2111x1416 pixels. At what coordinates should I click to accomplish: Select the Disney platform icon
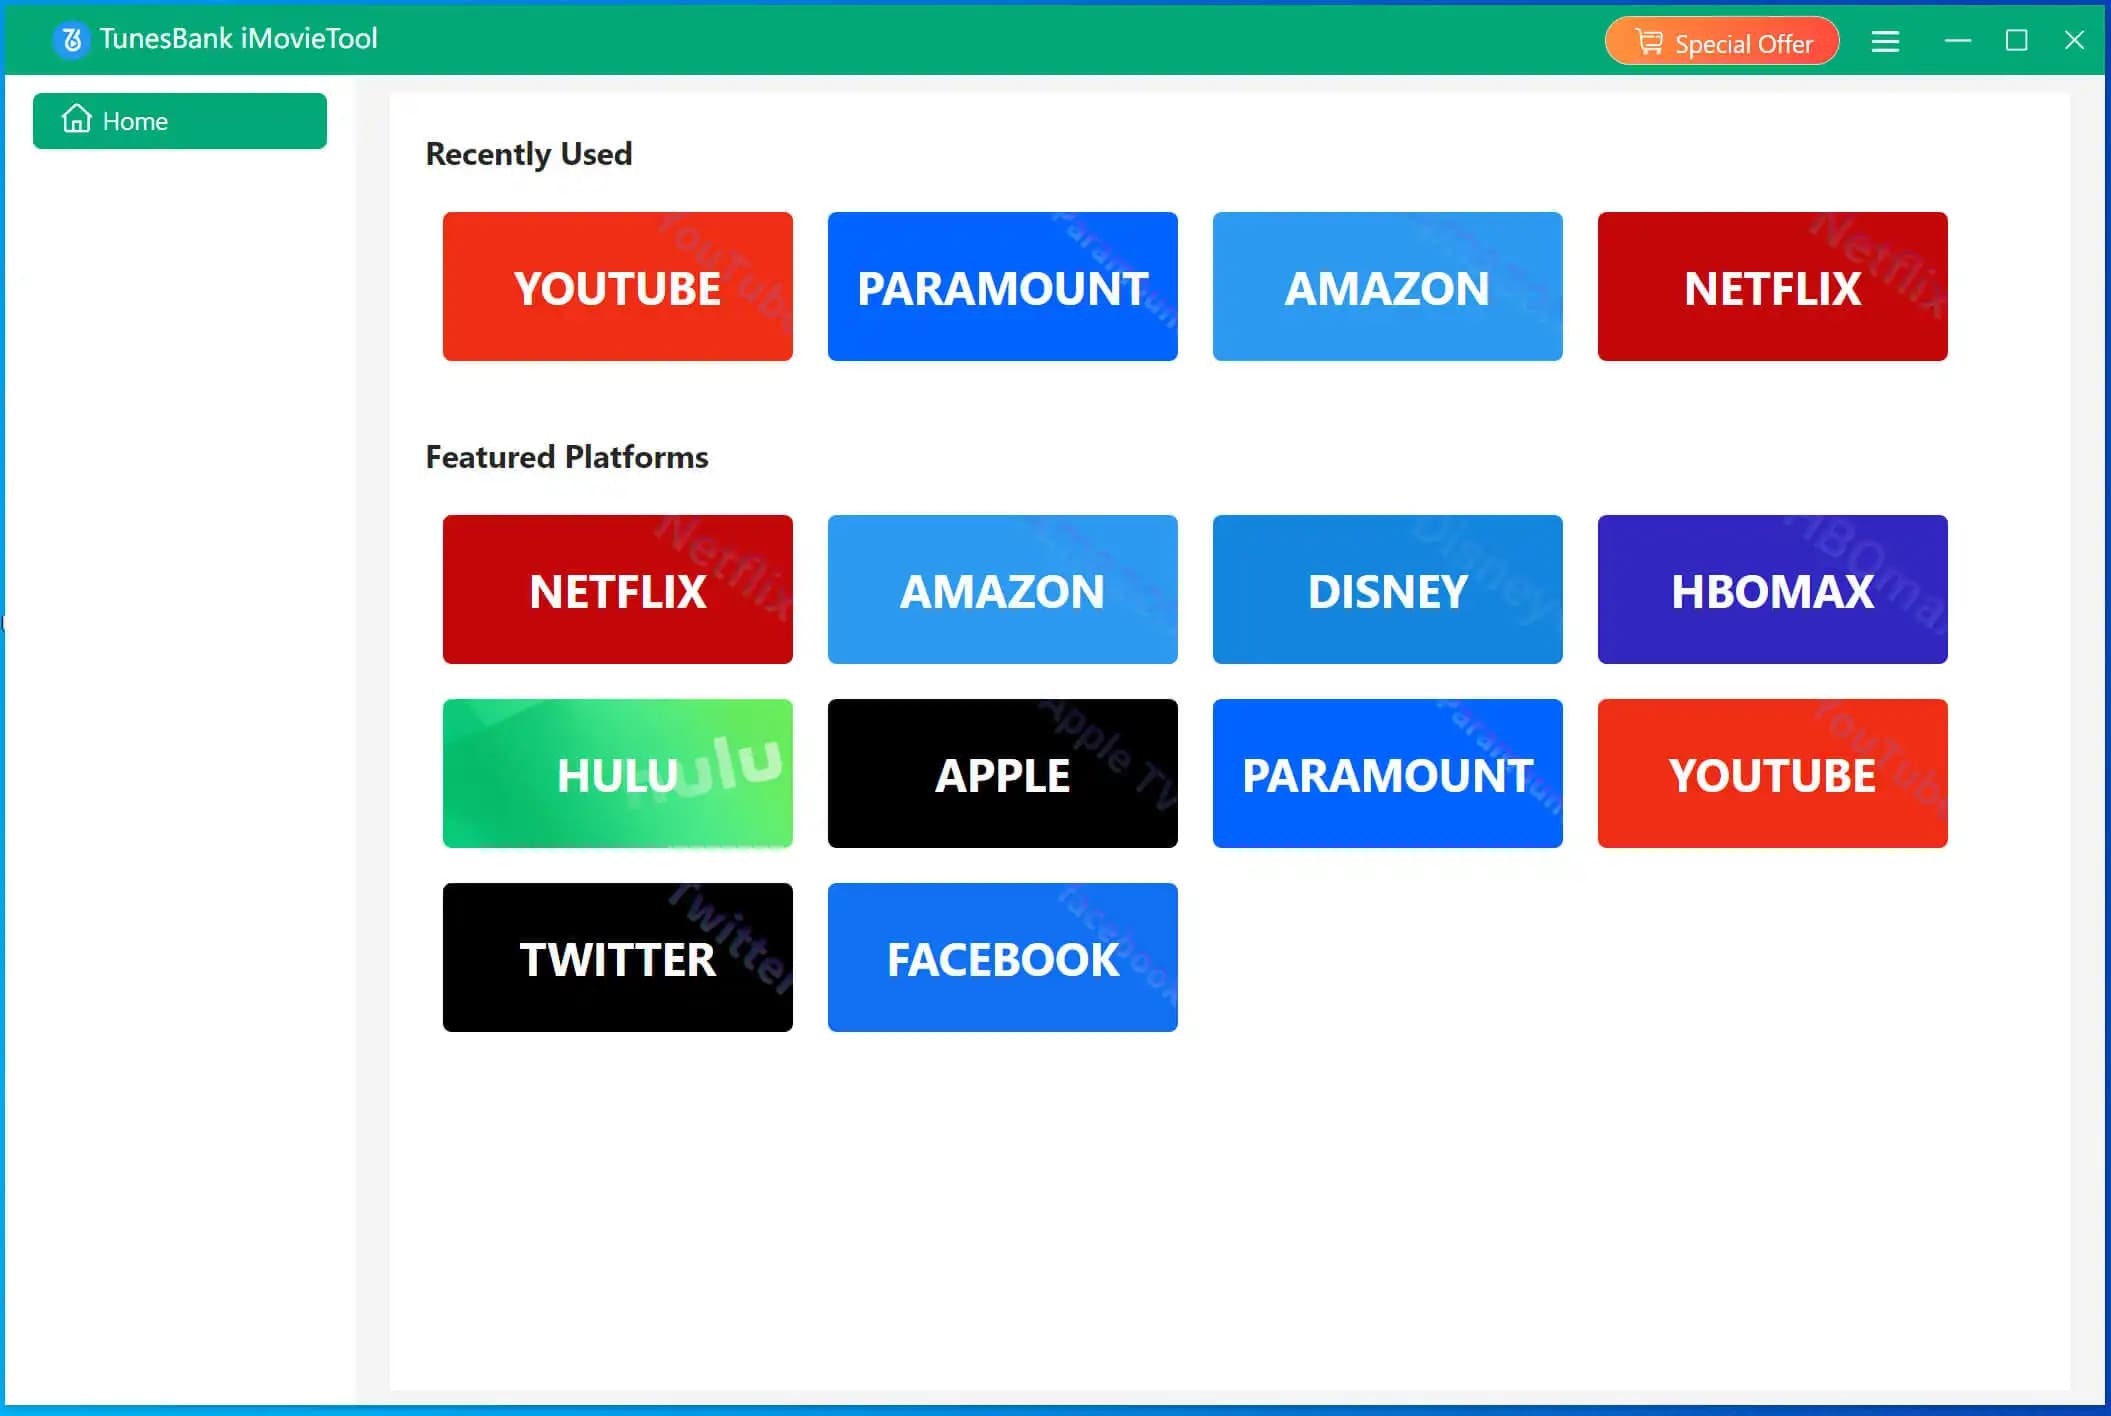tap(1387, 589)
